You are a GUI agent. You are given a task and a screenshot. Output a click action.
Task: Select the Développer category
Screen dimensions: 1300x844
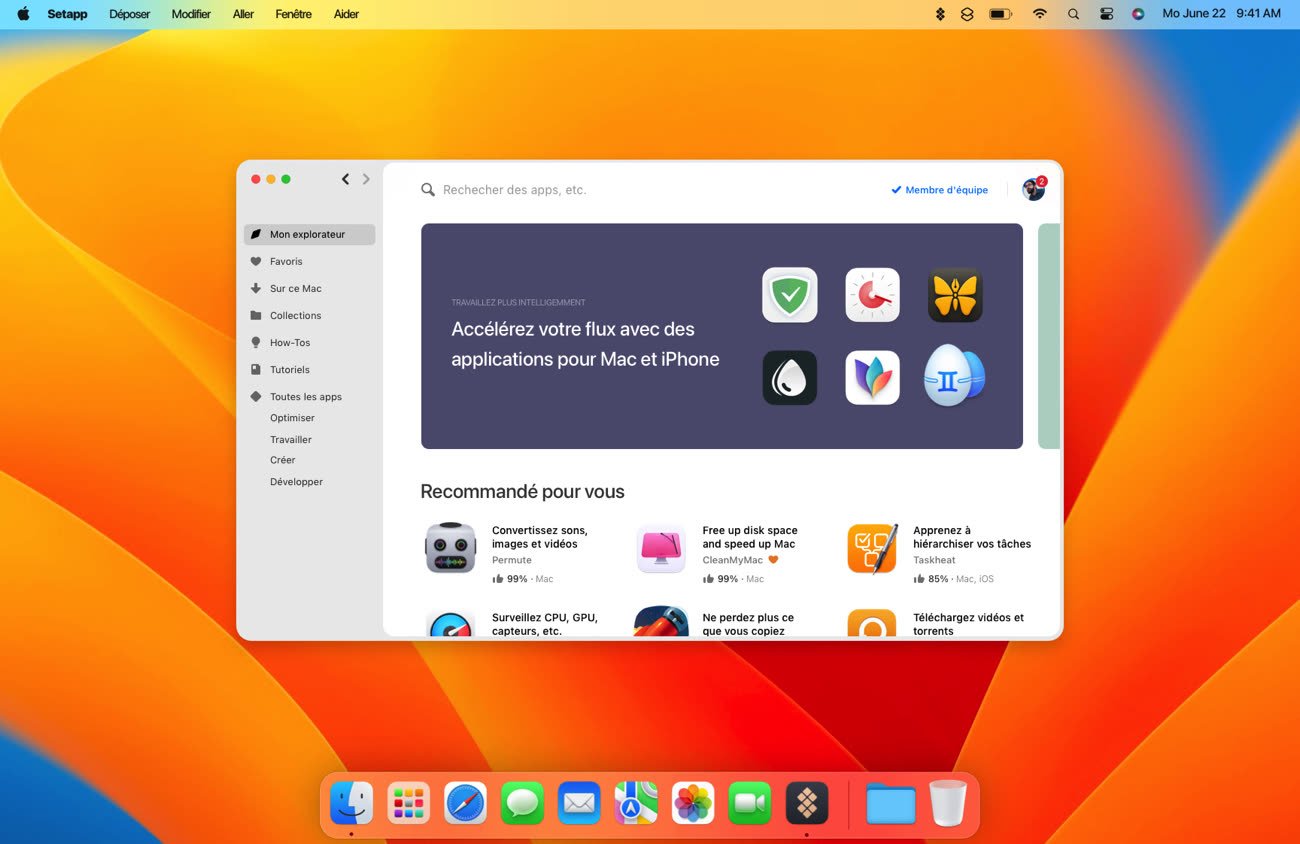[x=296, y=482]
